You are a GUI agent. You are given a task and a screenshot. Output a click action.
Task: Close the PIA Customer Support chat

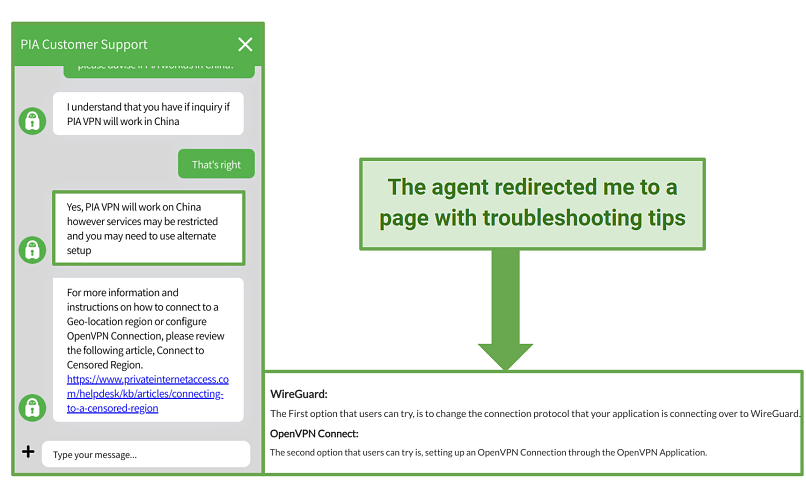[245, 45]
